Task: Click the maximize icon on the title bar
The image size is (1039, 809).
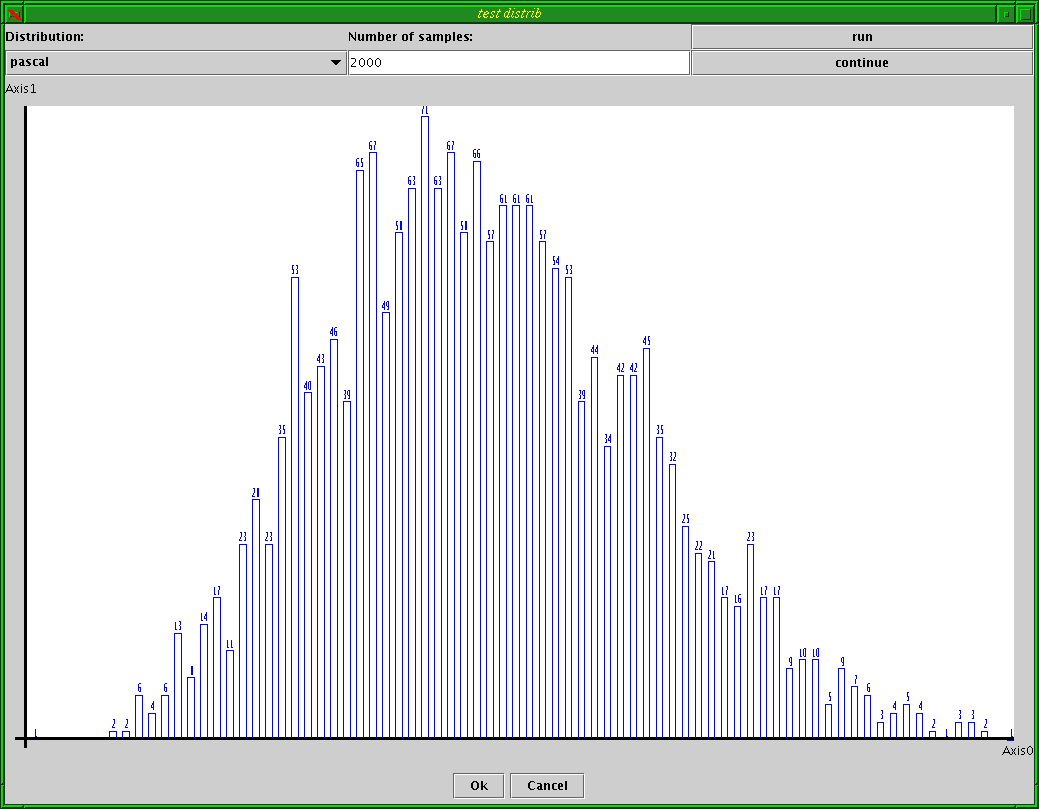Action: click(x=1024, y=14)
